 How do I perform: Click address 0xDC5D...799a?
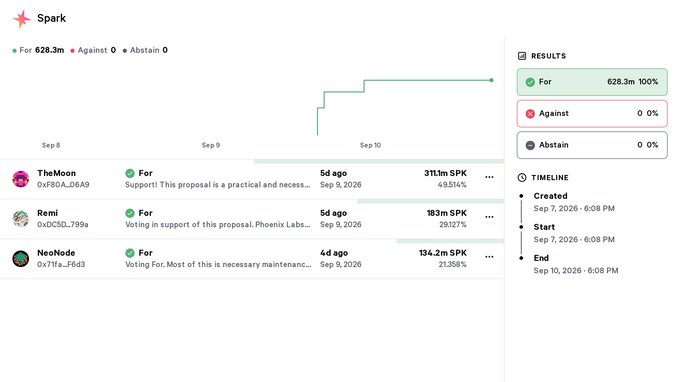(62, 225)
